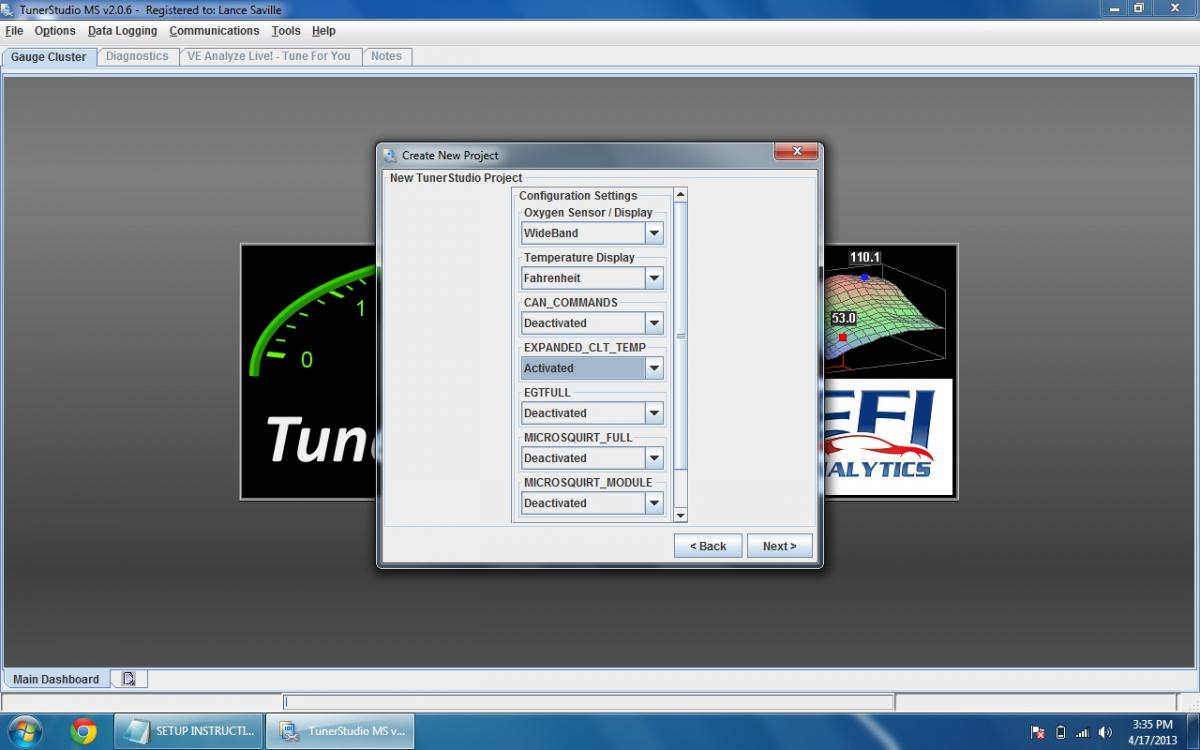Open the Data Logging menu
The image size is (1200, 750).
[122, 31]
